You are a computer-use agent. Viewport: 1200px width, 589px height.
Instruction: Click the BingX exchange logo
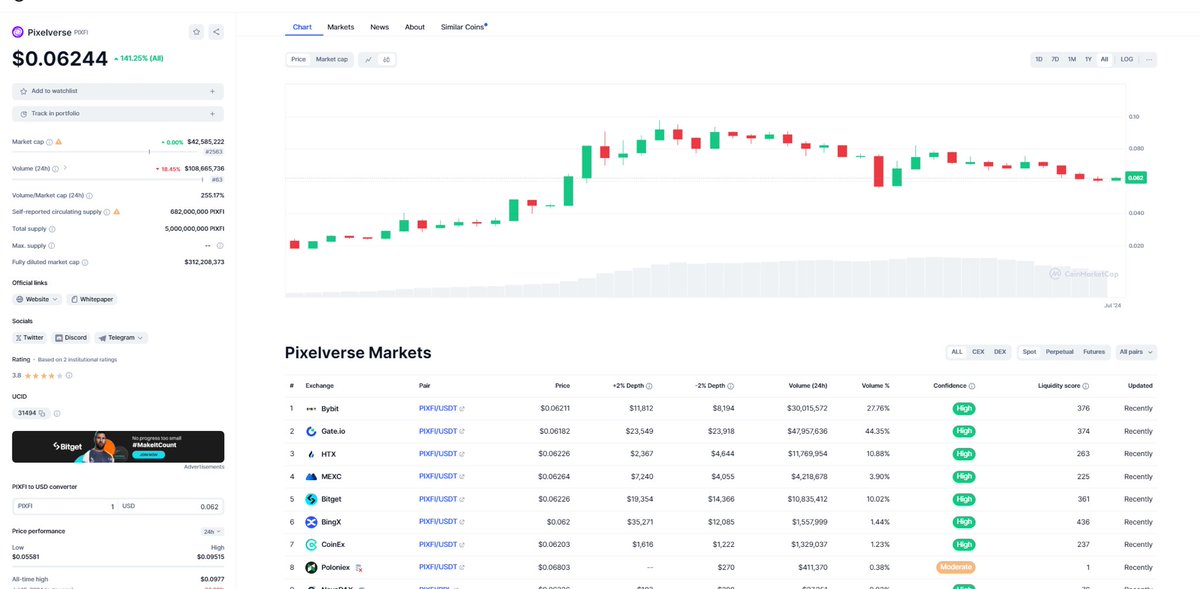(311, 522)
